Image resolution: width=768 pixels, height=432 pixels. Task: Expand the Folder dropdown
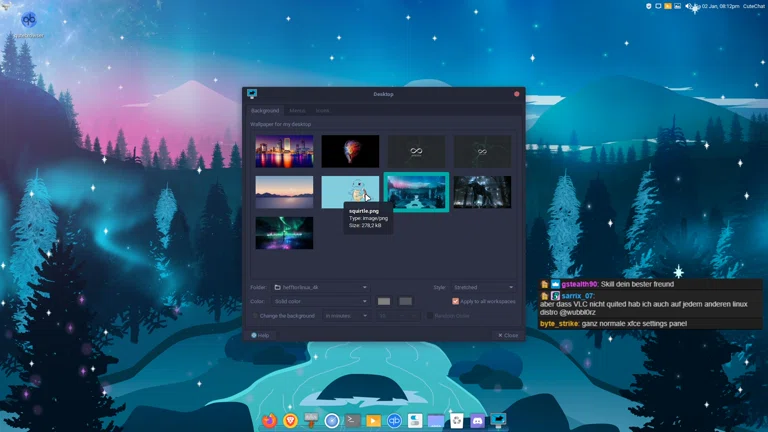click(320, 287)
